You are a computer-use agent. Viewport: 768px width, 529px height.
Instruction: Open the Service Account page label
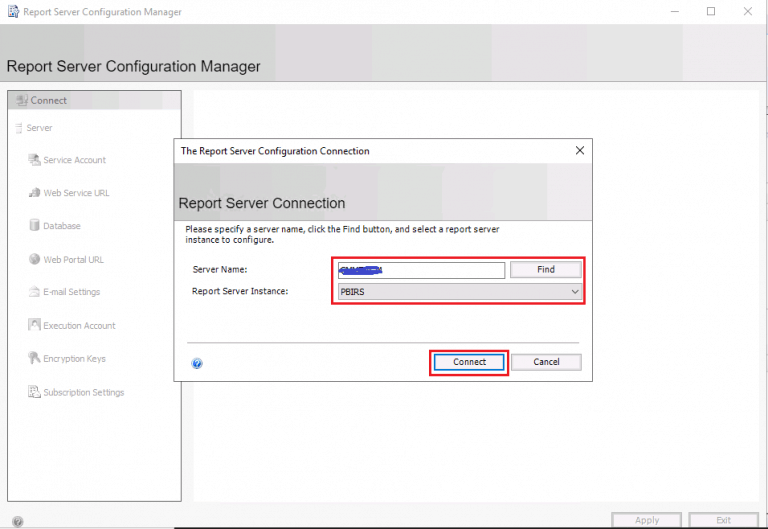[74, 160]
